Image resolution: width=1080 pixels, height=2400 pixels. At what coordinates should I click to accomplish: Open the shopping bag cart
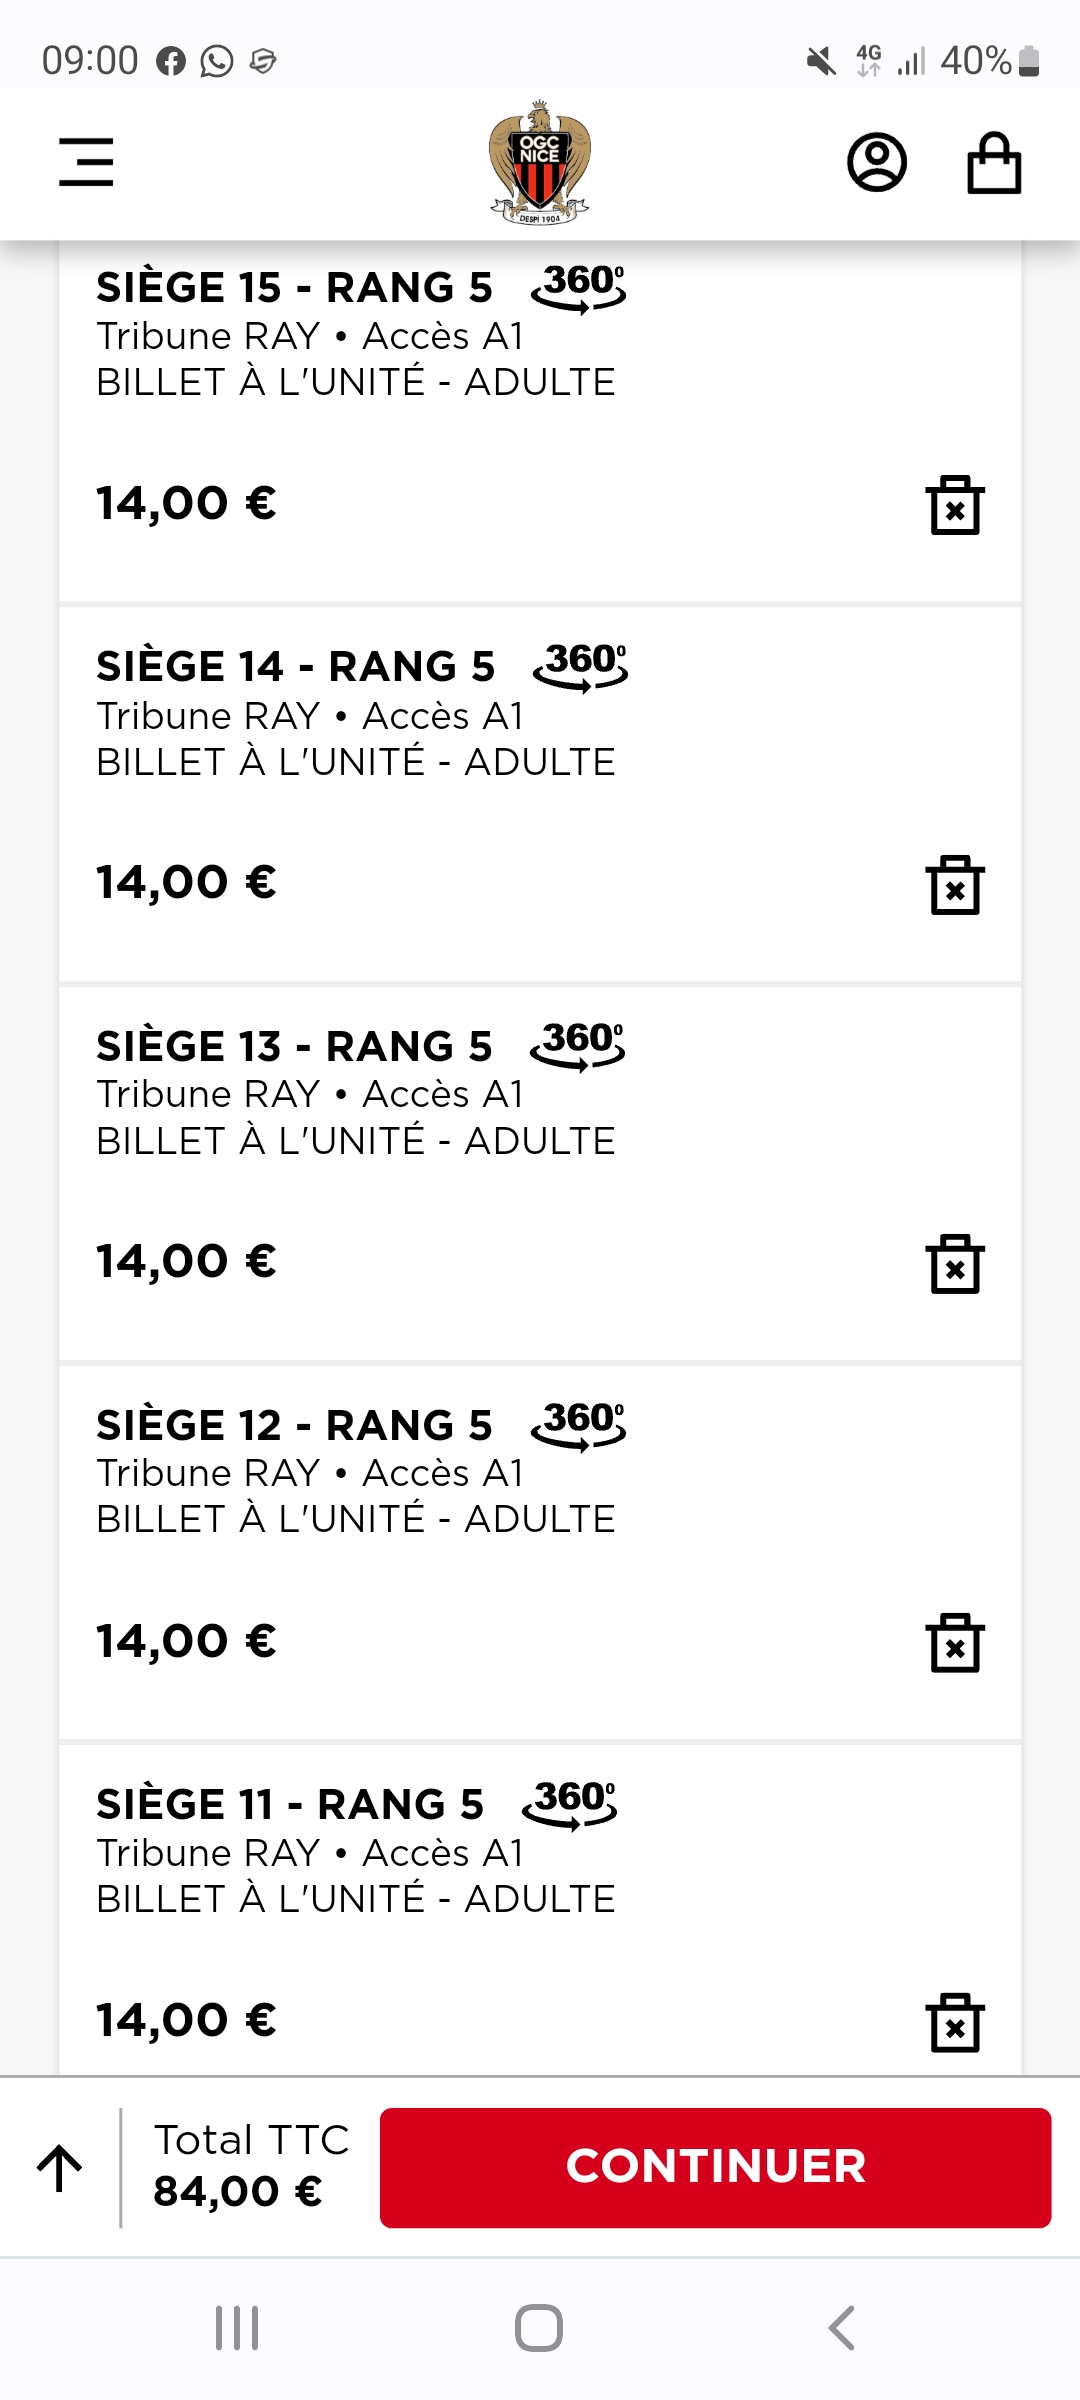click(x=994, y=162)
